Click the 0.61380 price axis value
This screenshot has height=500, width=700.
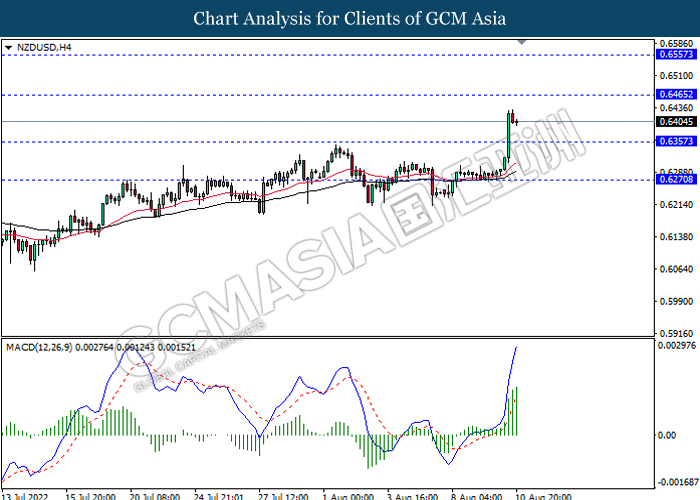click(x=676, y=237)
